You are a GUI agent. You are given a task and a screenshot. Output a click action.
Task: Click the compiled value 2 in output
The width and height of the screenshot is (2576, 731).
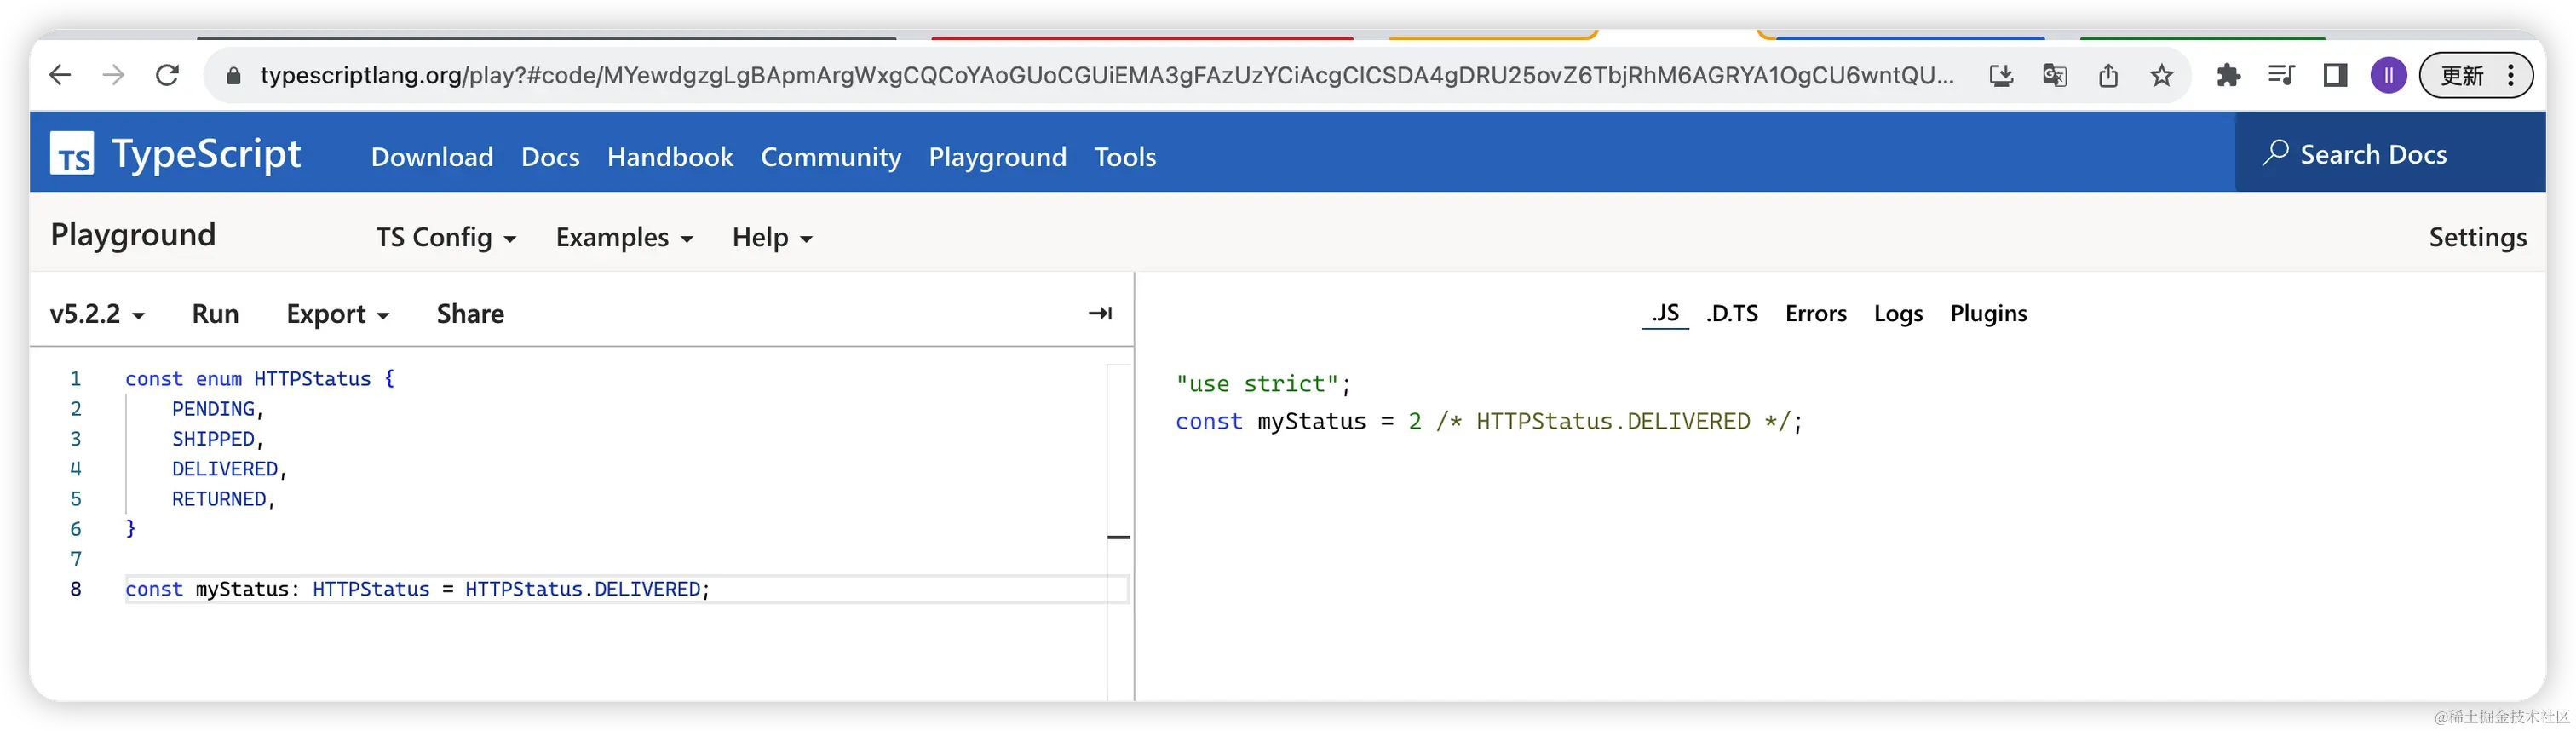point(1414,421)
